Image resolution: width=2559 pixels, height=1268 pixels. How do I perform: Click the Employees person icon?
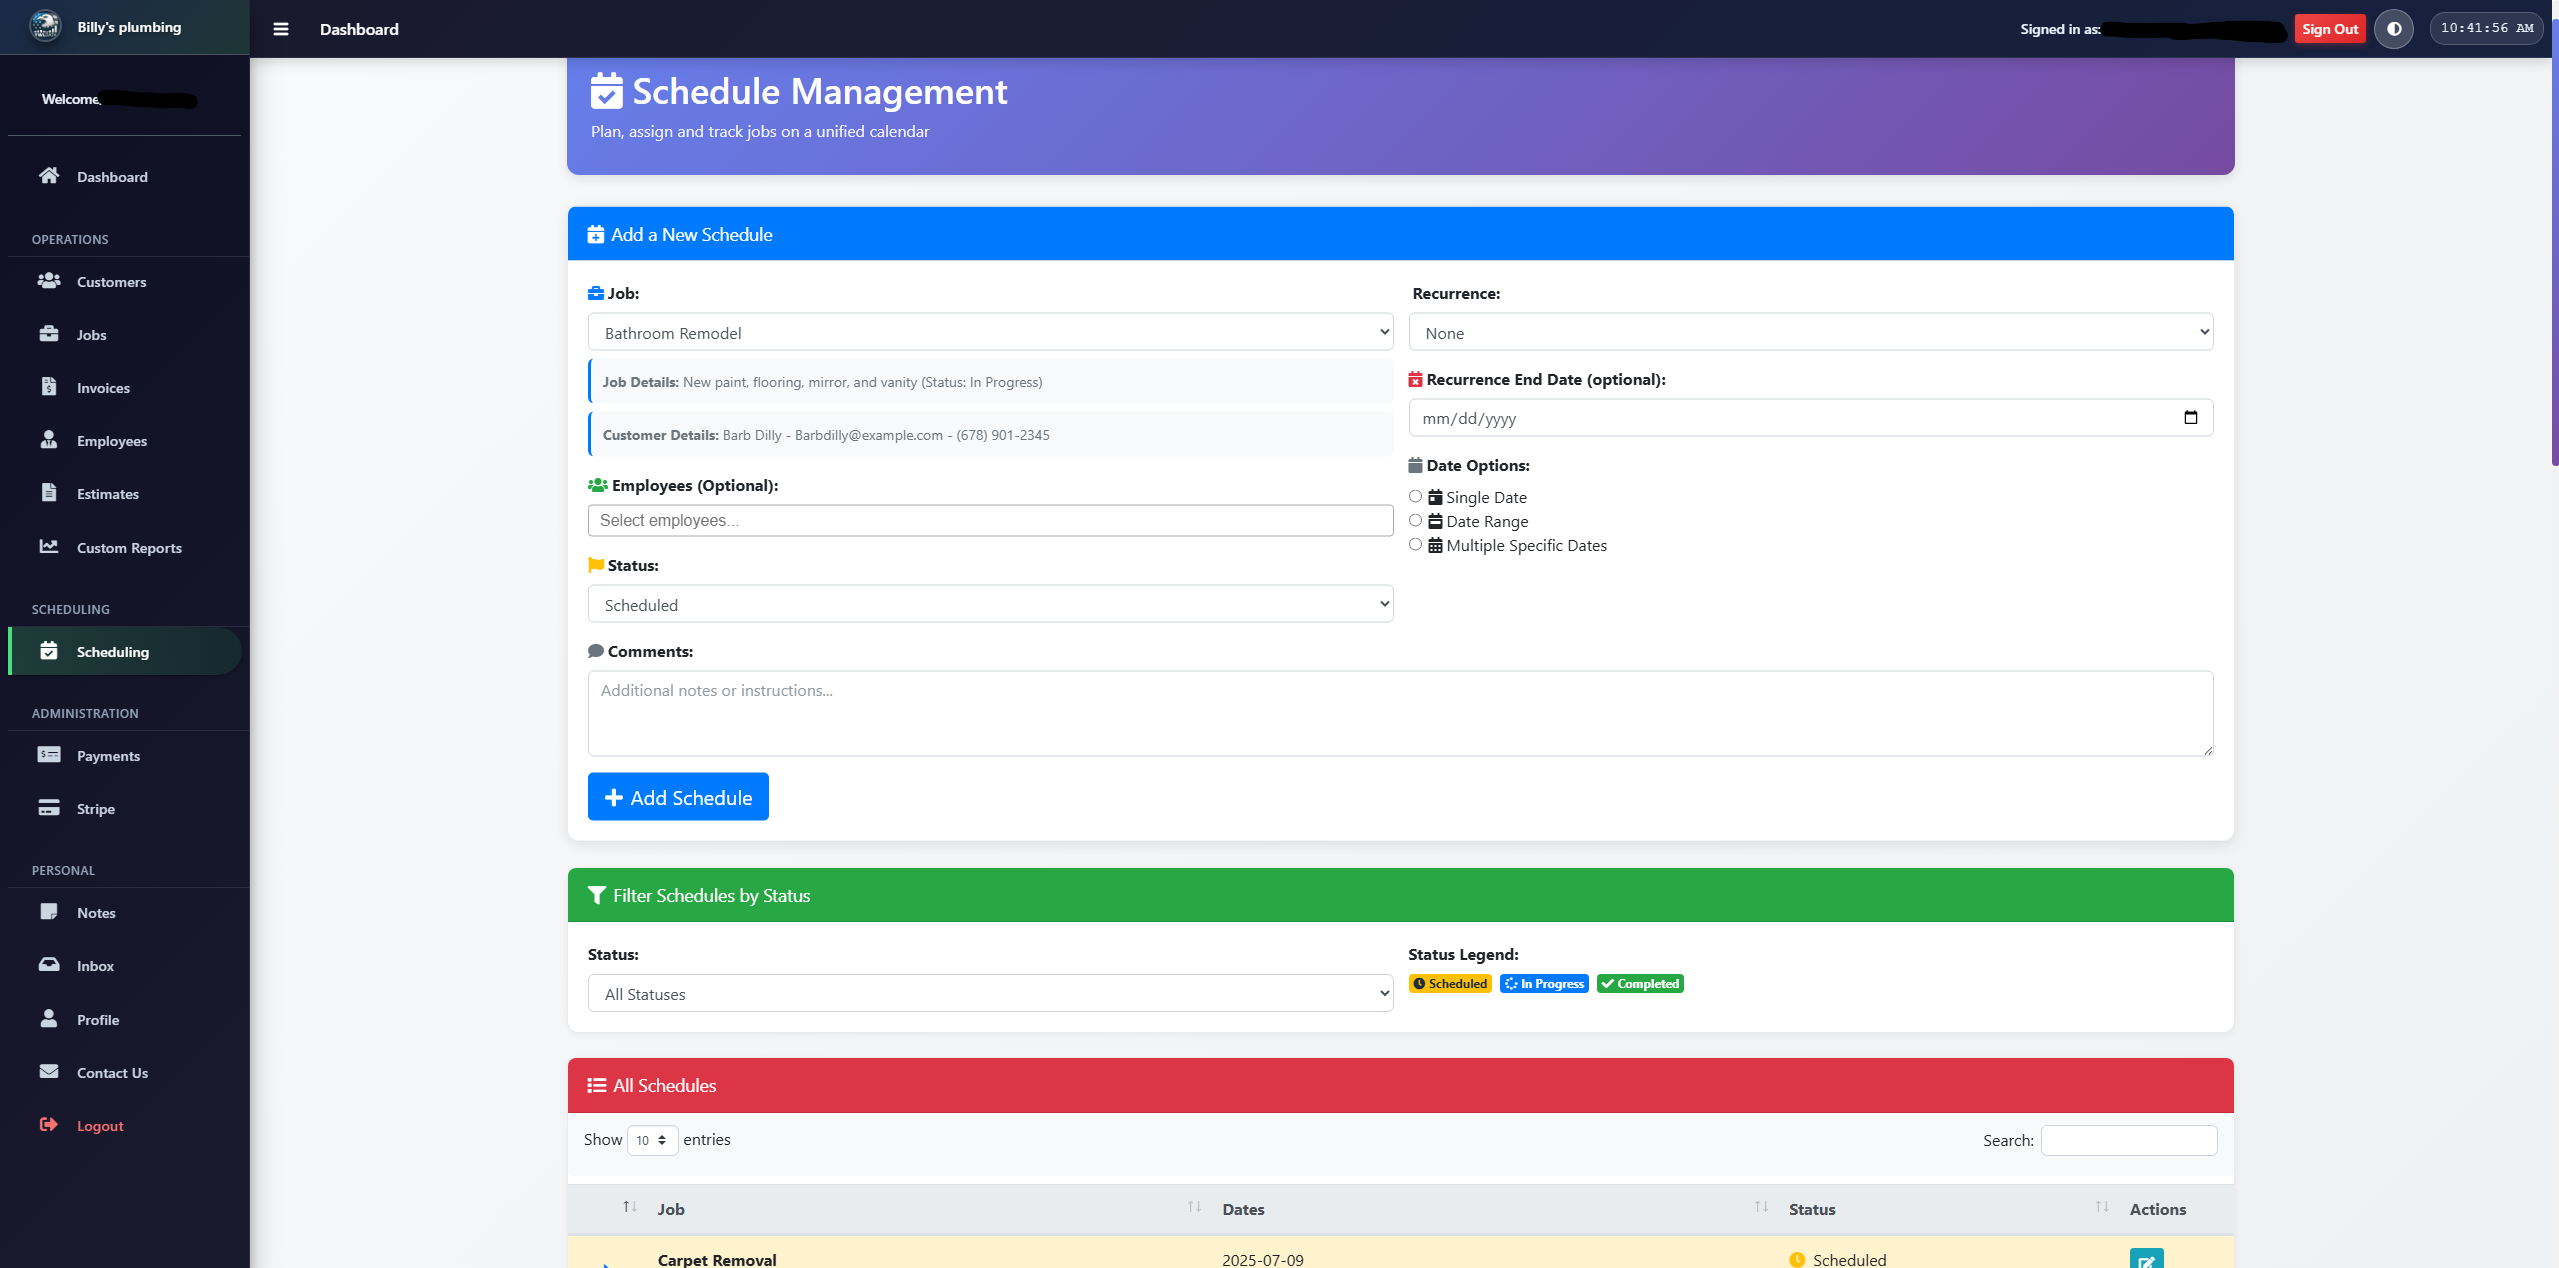[49, 440]
